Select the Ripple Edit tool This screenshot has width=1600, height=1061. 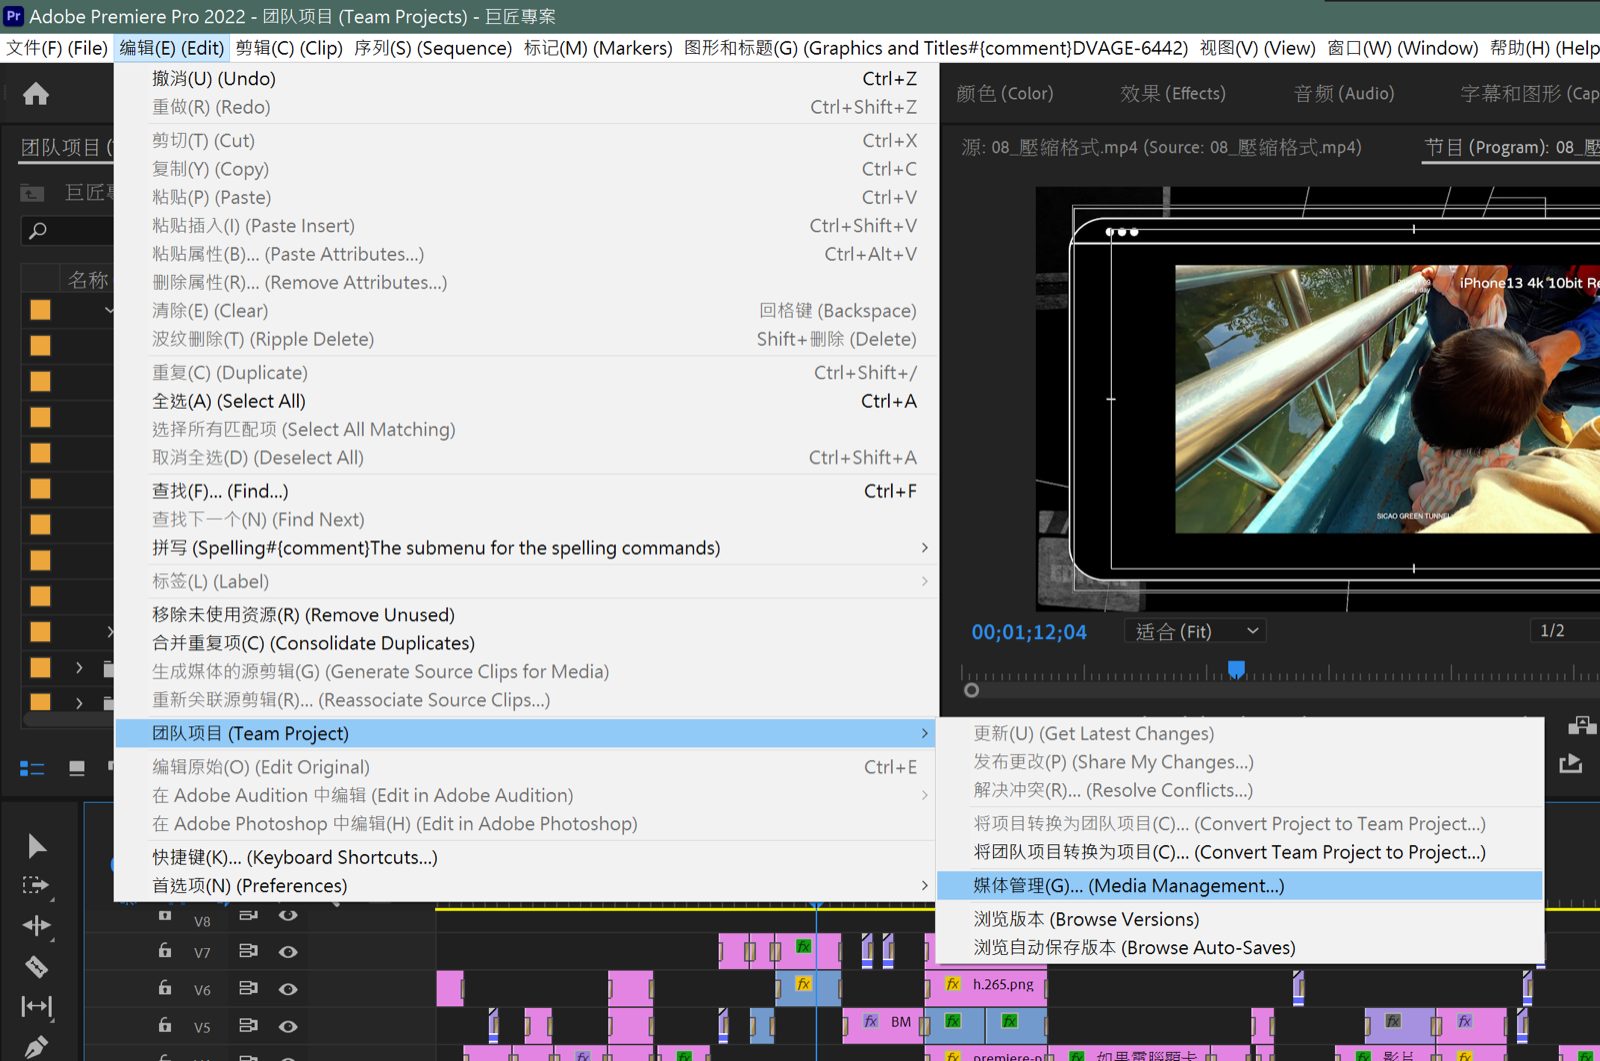click(36, 926)
